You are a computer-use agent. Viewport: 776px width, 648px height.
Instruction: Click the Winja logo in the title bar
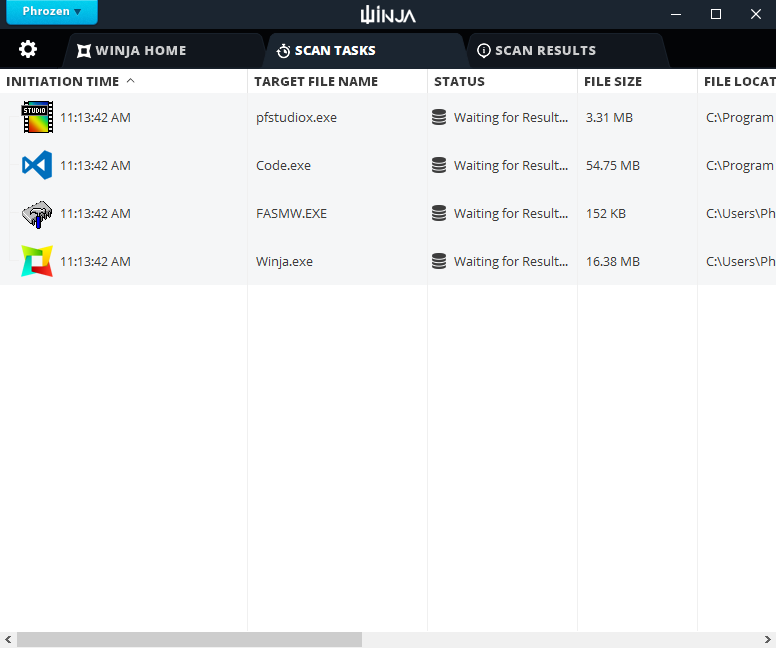[388, 15]
